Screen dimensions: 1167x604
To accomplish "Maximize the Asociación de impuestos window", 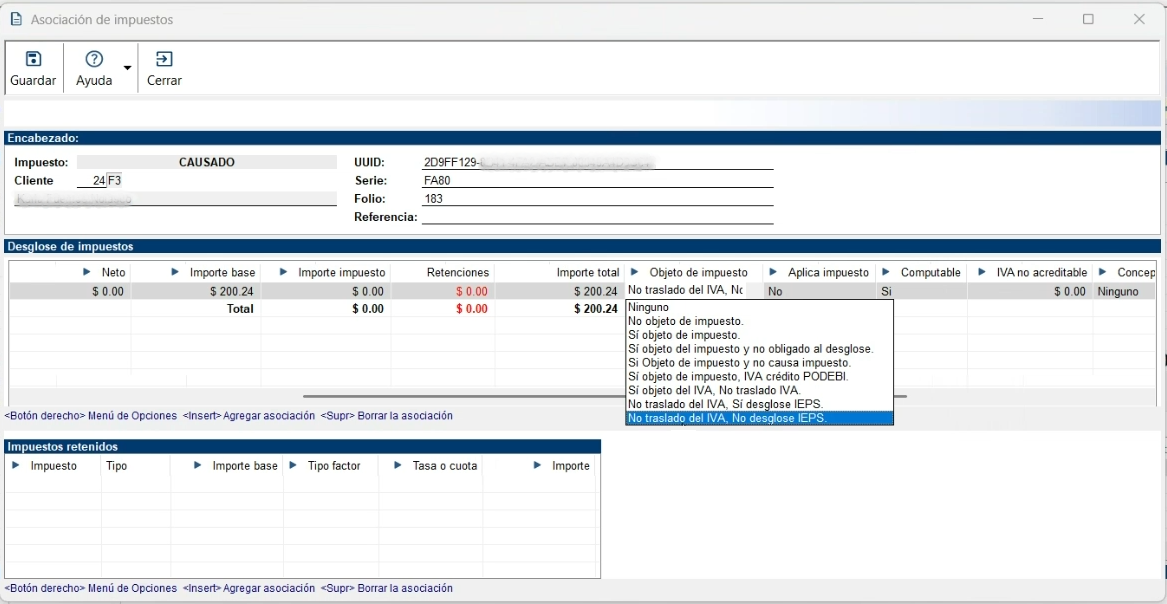I will pos(1088,19).
